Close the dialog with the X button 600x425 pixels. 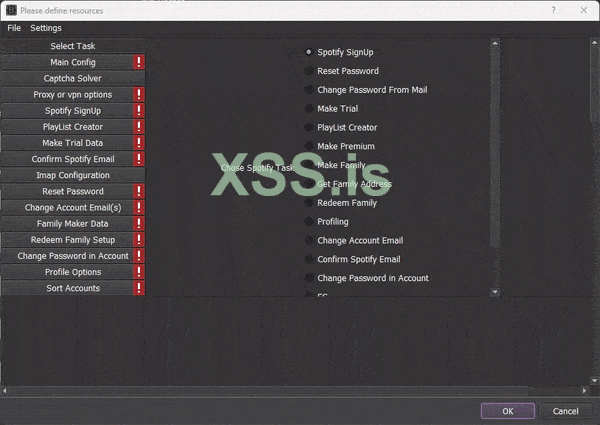click(x=584, y=10)
